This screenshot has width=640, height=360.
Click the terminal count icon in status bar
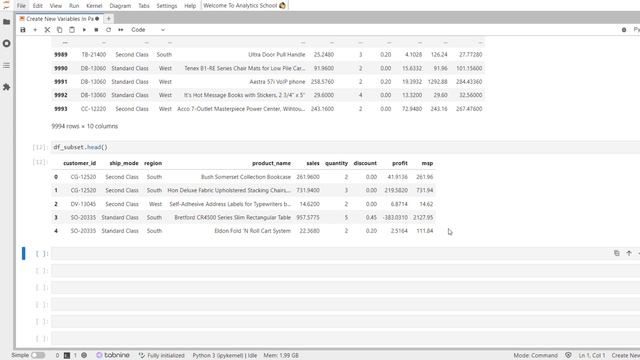[67, 355]
